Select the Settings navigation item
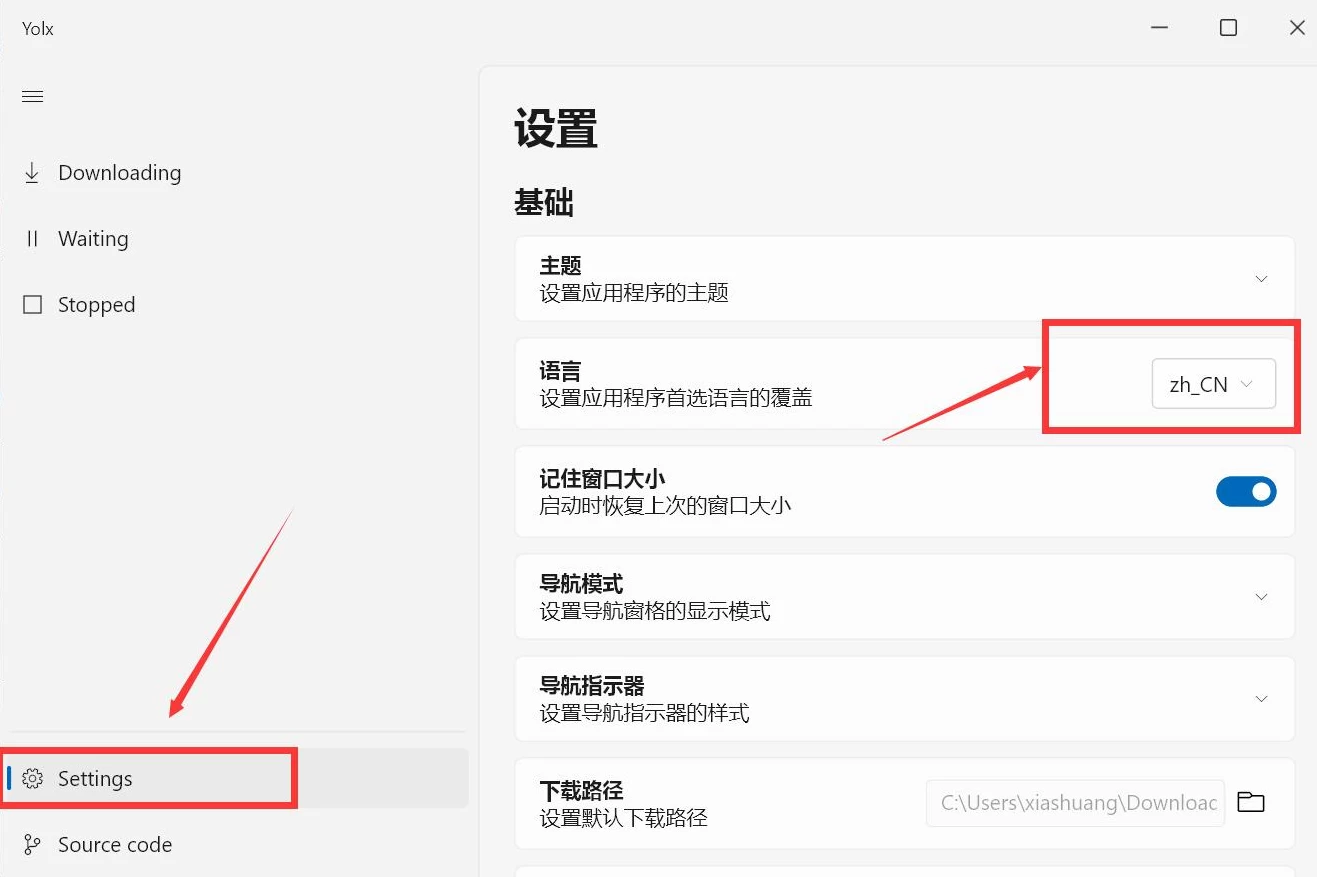1317x877 pixels. pos(95,779)
